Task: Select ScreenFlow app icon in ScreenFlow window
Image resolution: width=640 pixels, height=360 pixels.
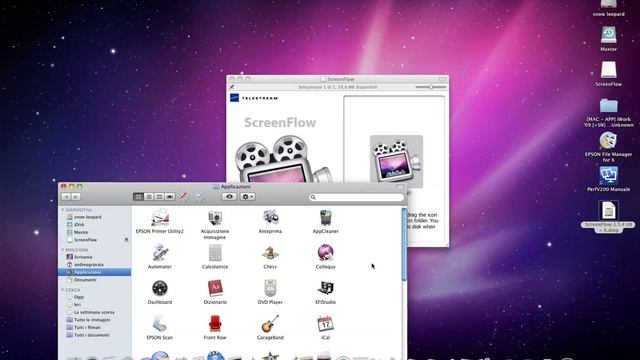Action: pyautogui.click(x=396, y=161)
